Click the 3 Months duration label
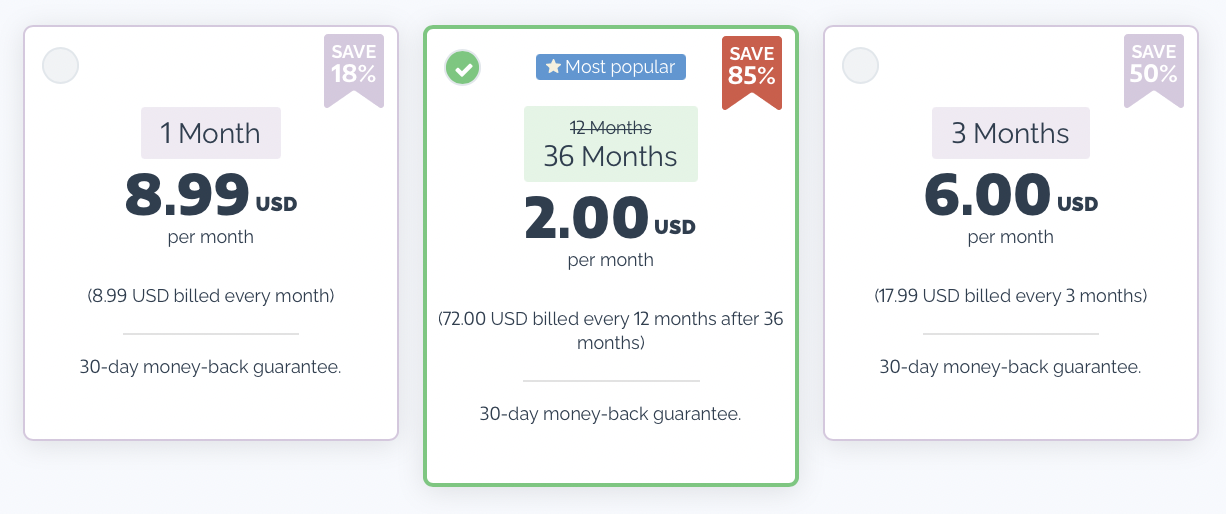 point(1010,133)
